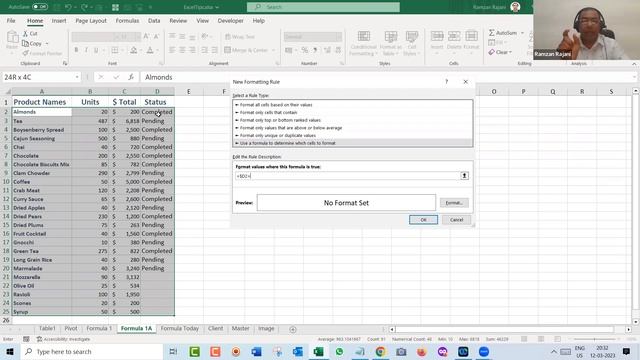Switch to the Formulas ribbon tab
640x360 pixels.
point(127,20)
